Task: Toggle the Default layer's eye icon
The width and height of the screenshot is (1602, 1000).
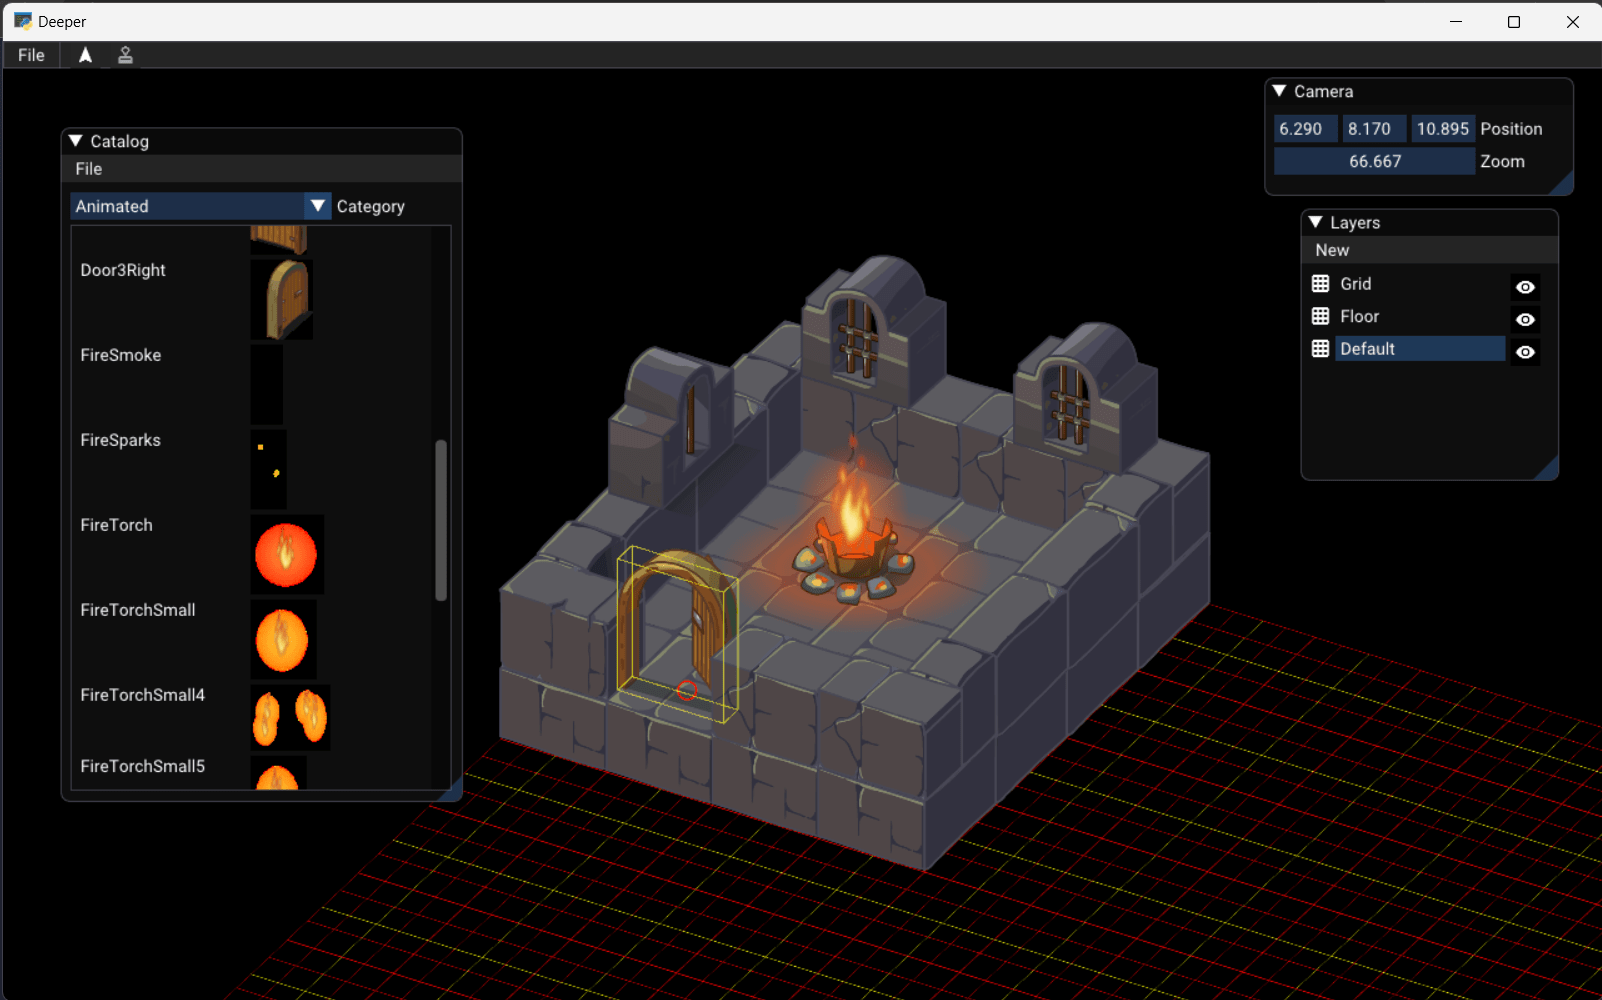Action: click(1524, 351)
